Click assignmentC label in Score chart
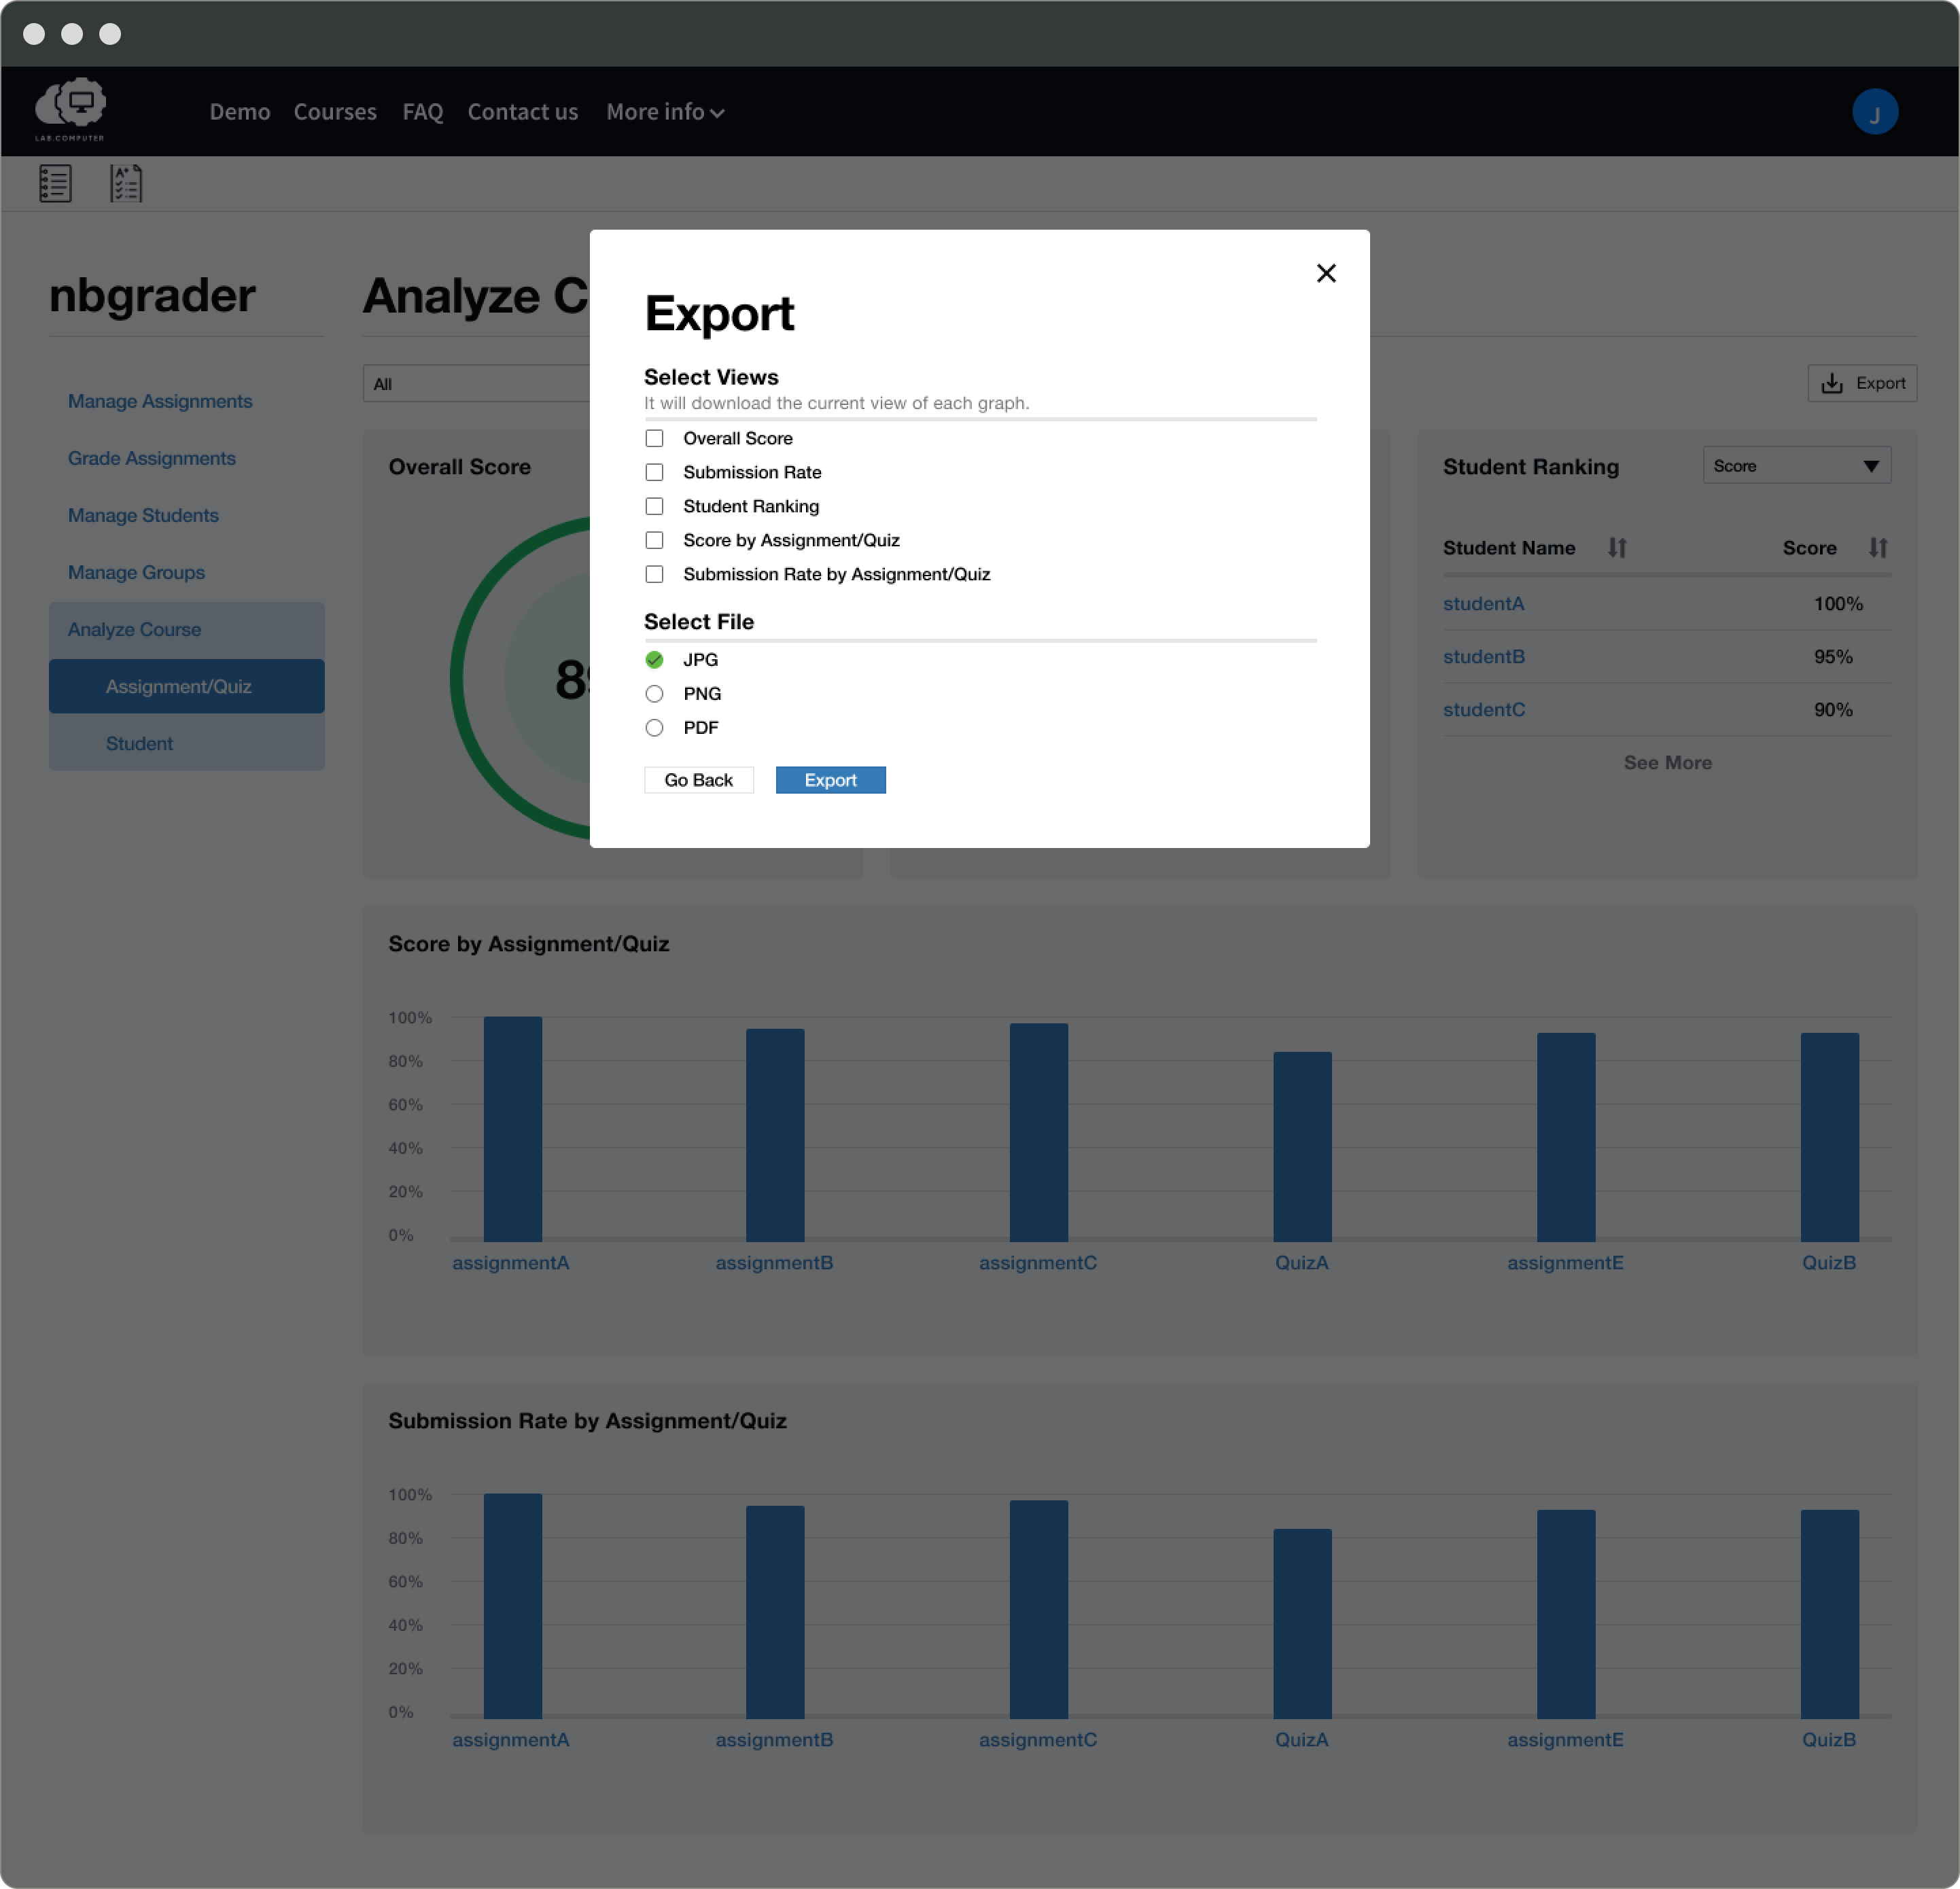Image resolution: width=1960 pixels, height=1889 pixels. 1038,1263
